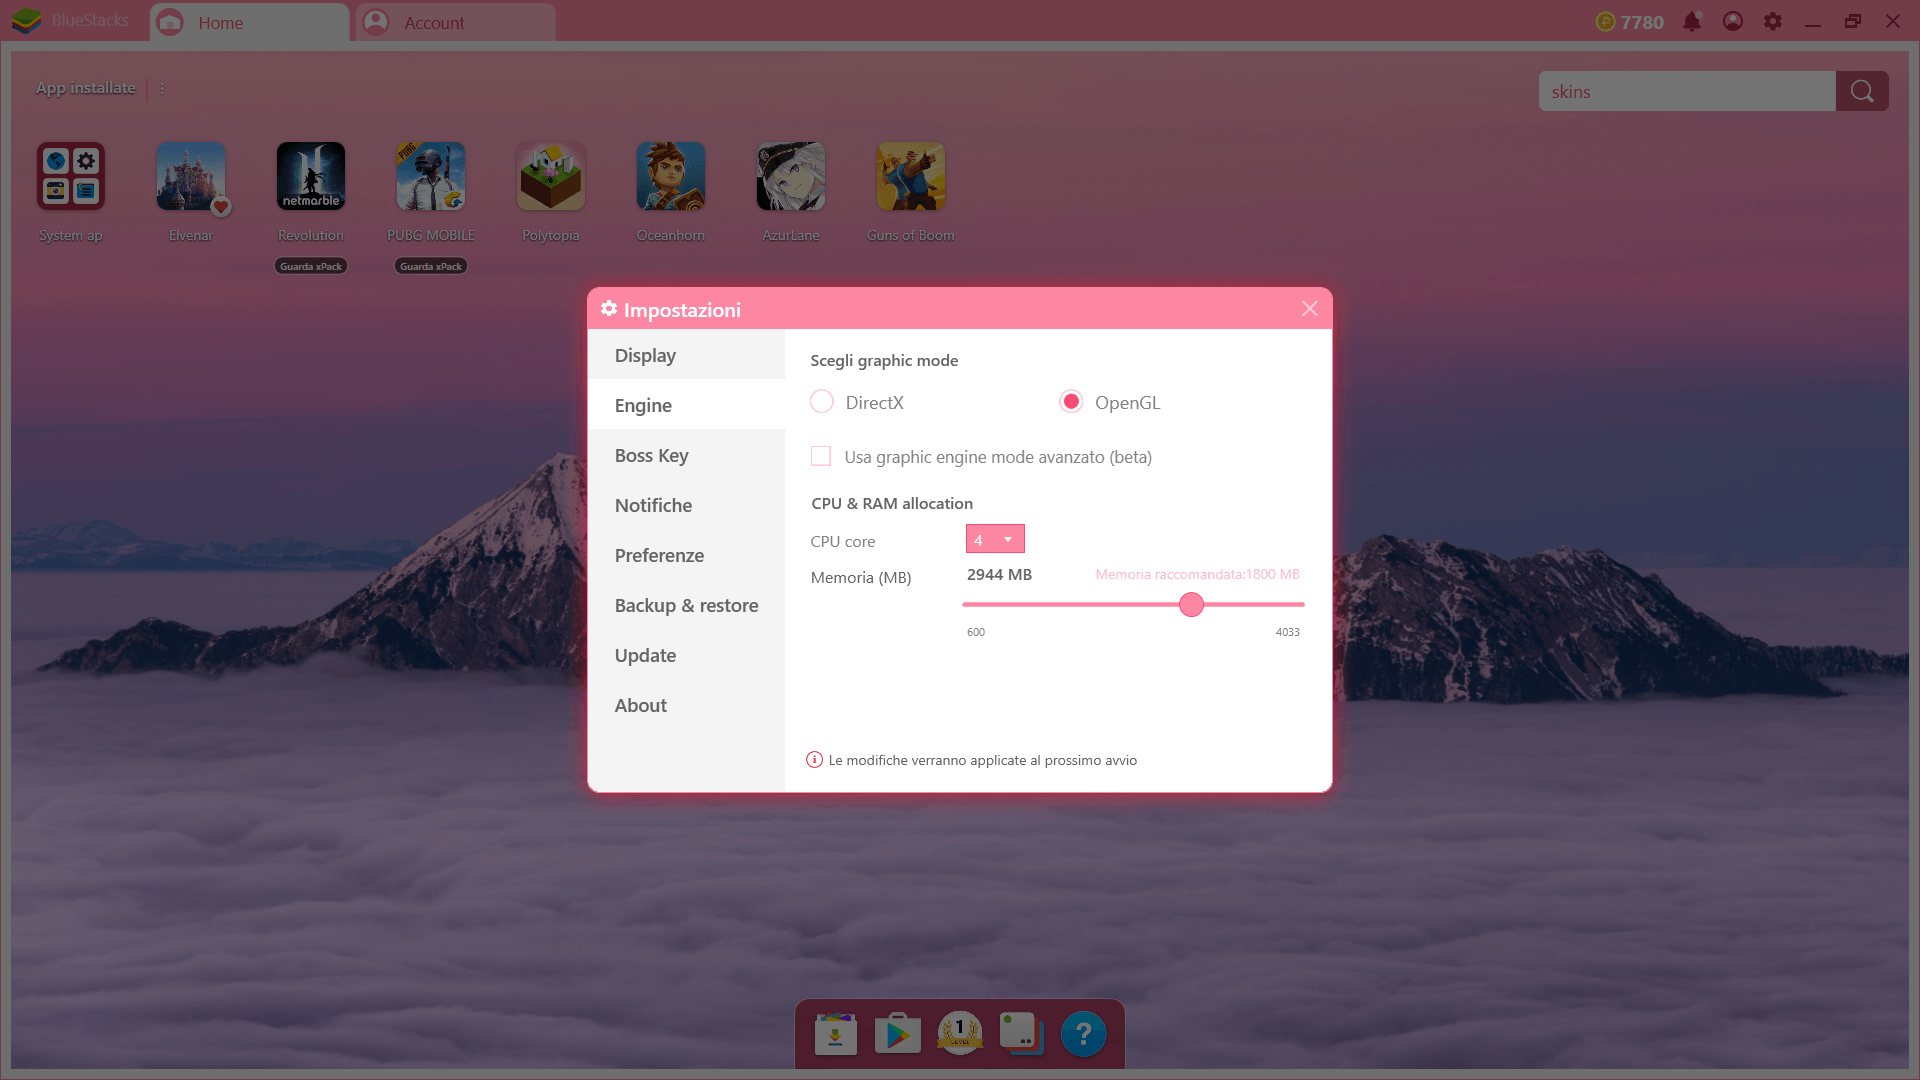
Task: Launch PUBG MOBILE app icon
Action: pos(431,176)
